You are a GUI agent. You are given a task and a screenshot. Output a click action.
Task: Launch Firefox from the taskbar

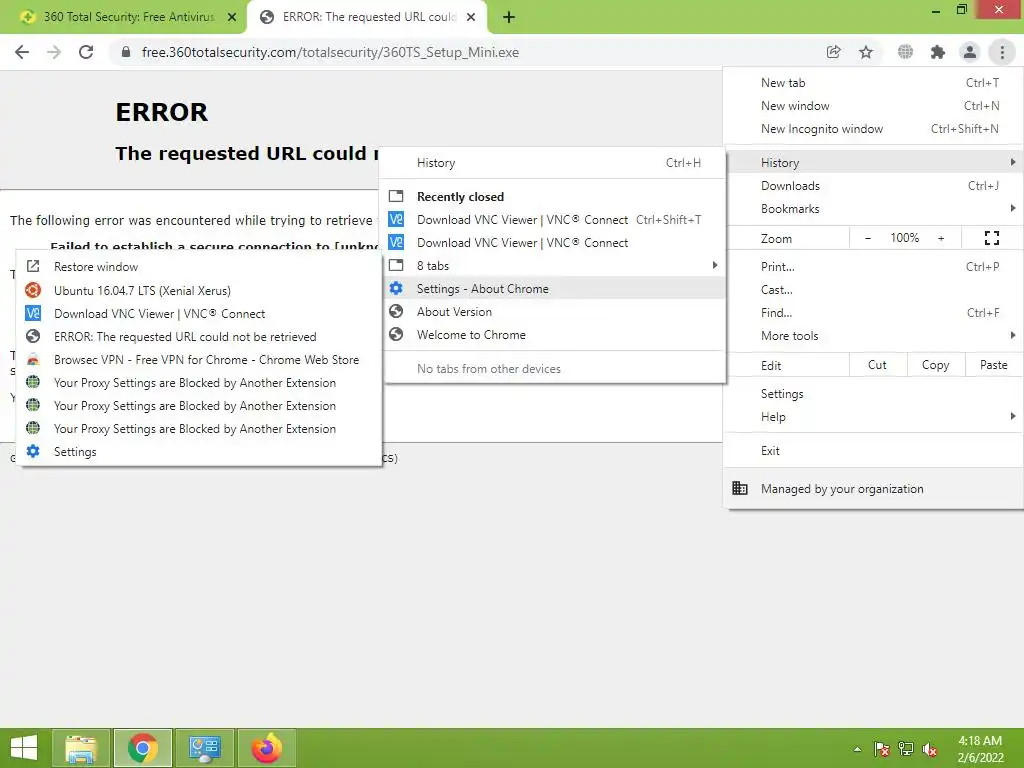[266, 748]
